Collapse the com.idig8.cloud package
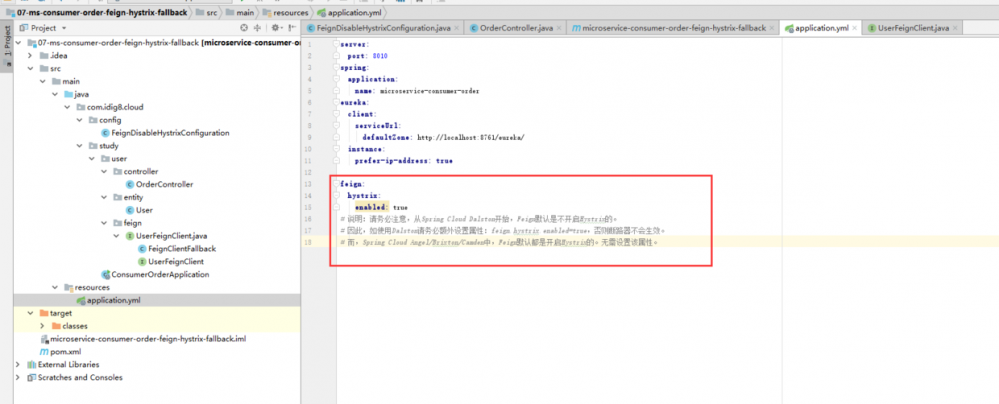This screenshot has height=404, width=999. click(68, 107)
